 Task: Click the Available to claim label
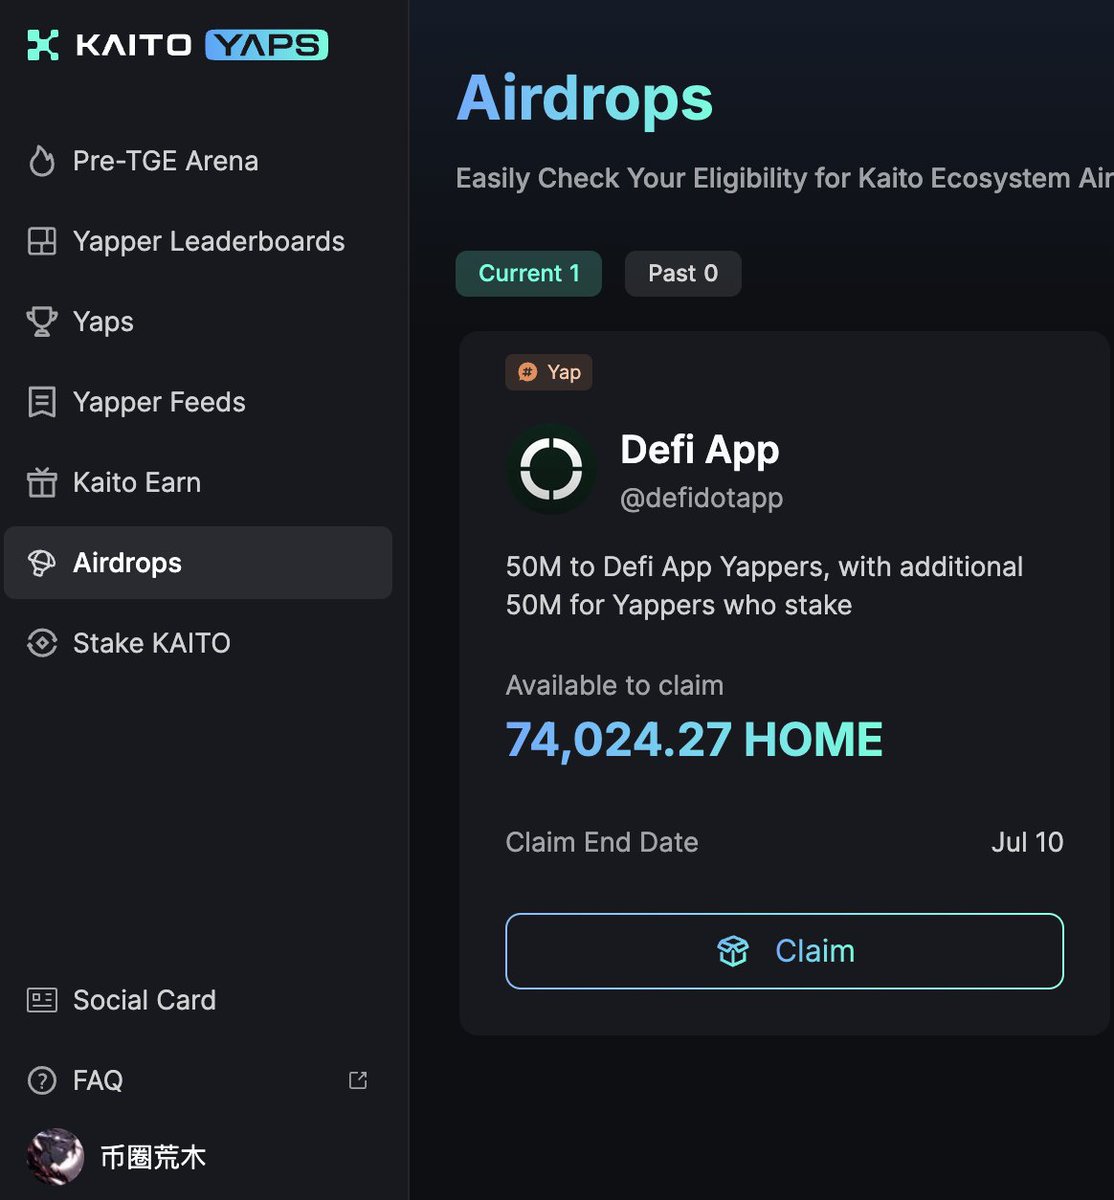point(615,685)
